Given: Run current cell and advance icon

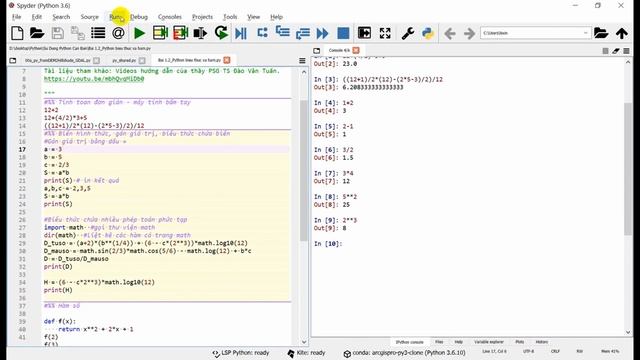Looking at the screenshot, I should (x=180, y=33).
